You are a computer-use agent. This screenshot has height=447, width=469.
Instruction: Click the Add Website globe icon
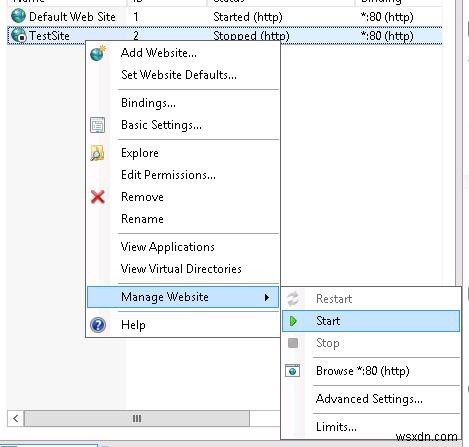pyautogui.click(x=98, y=53)
